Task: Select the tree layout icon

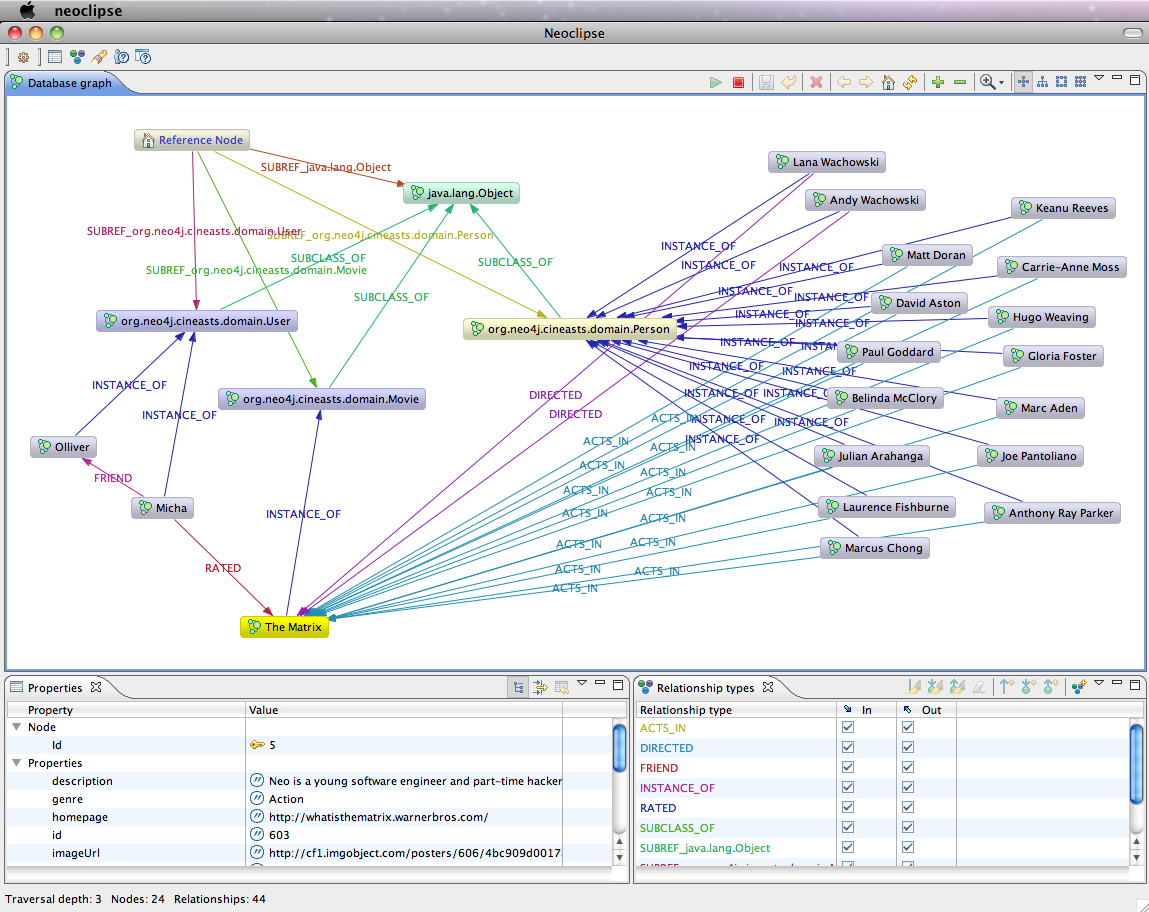Action: click(1042, 83)
